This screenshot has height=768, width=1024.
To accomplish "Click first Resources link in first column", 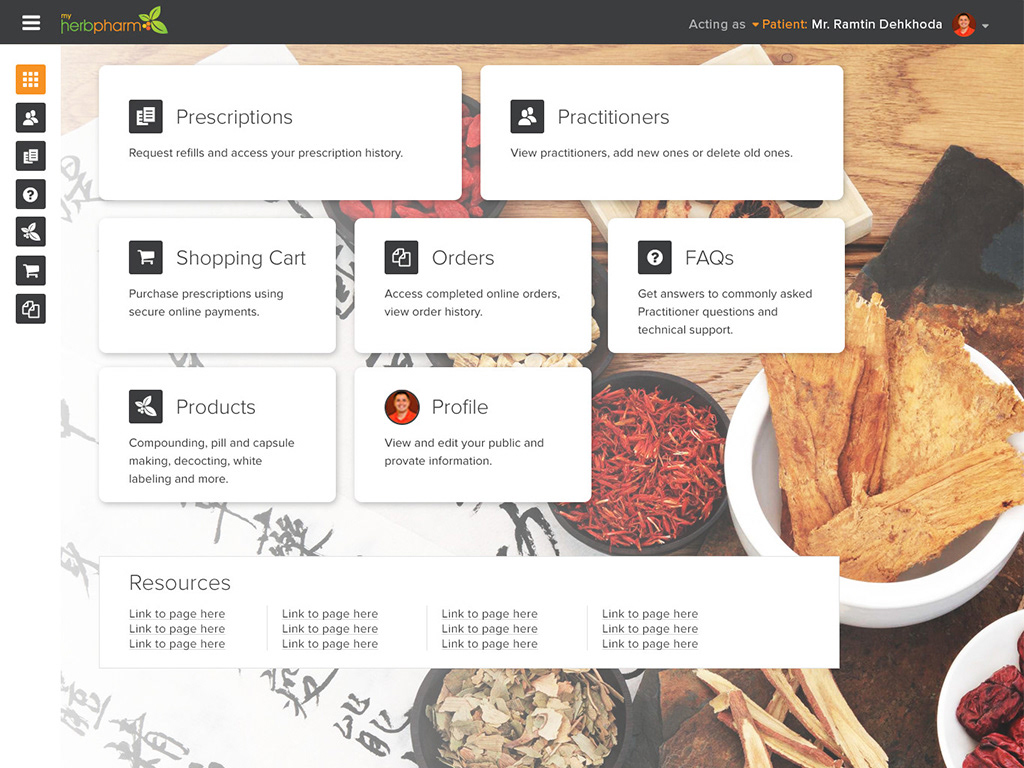I will (x=177, y=614).
